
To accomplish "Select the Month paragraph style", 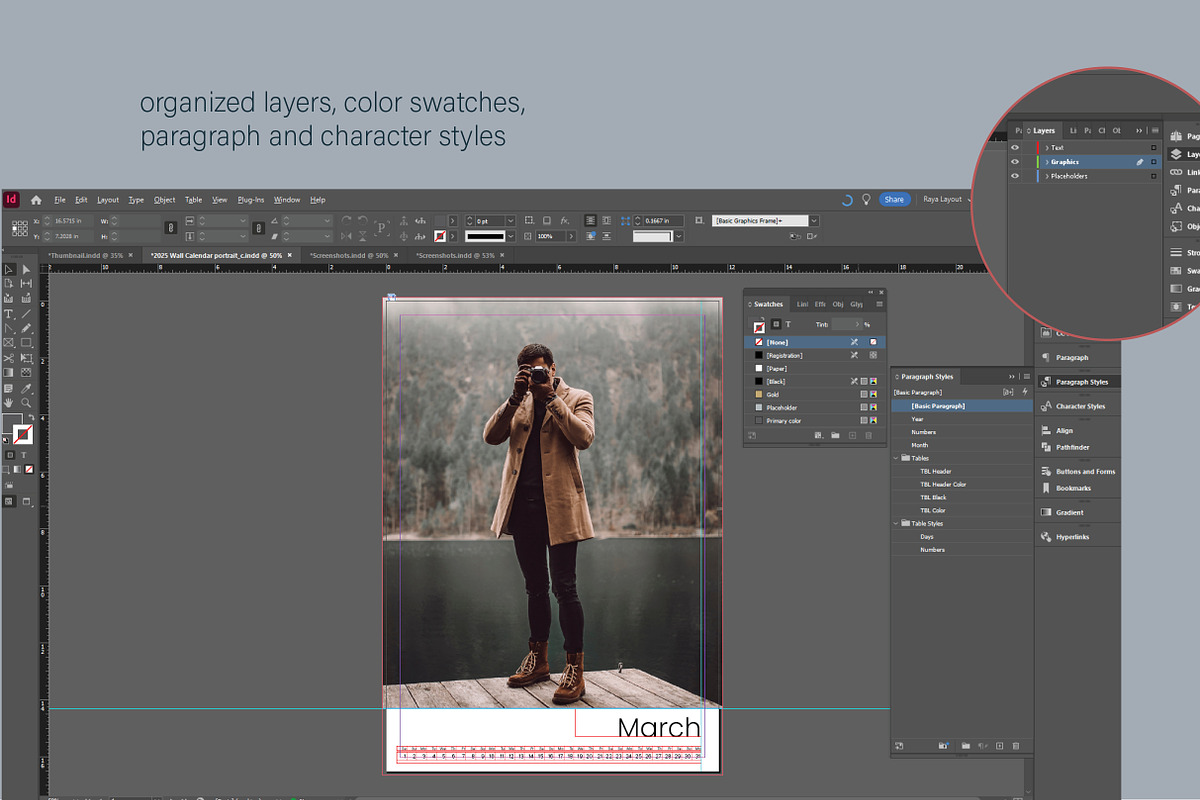I will click(919, 445).
